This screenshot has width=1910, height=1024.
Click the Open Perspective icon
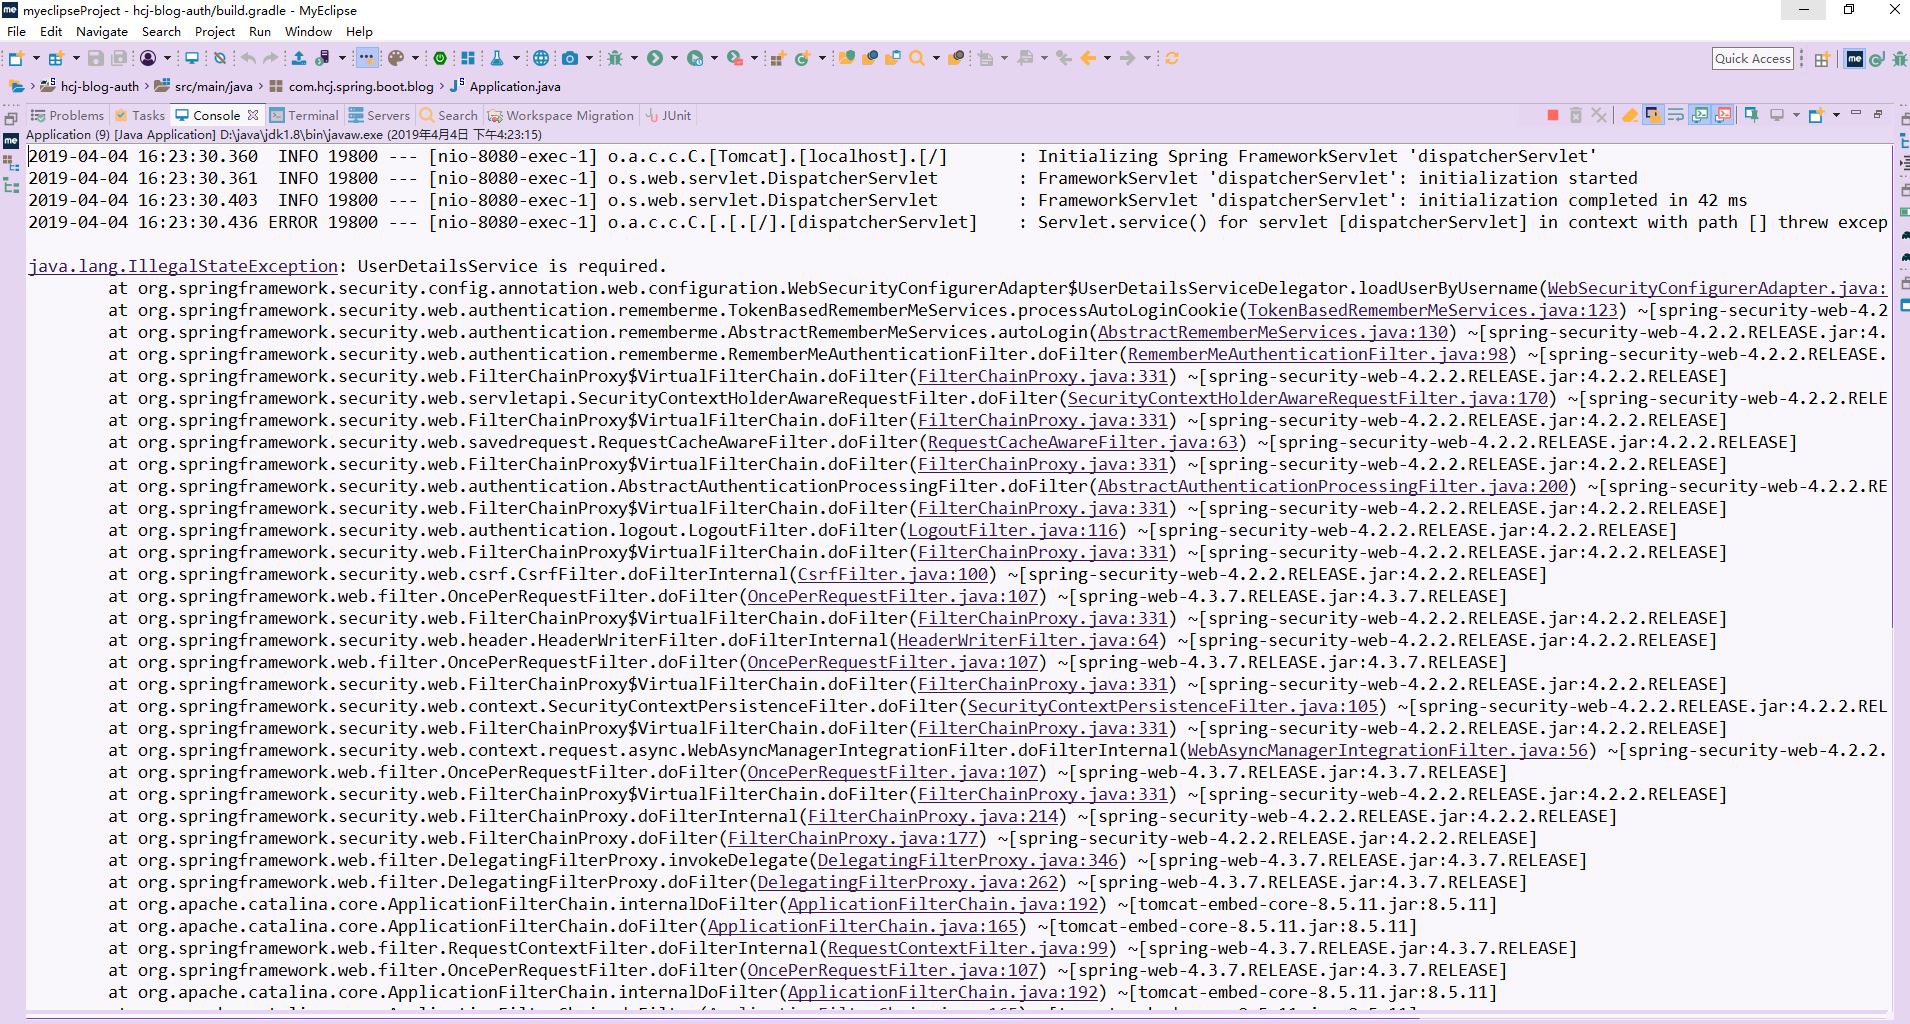coord(1822,59)
